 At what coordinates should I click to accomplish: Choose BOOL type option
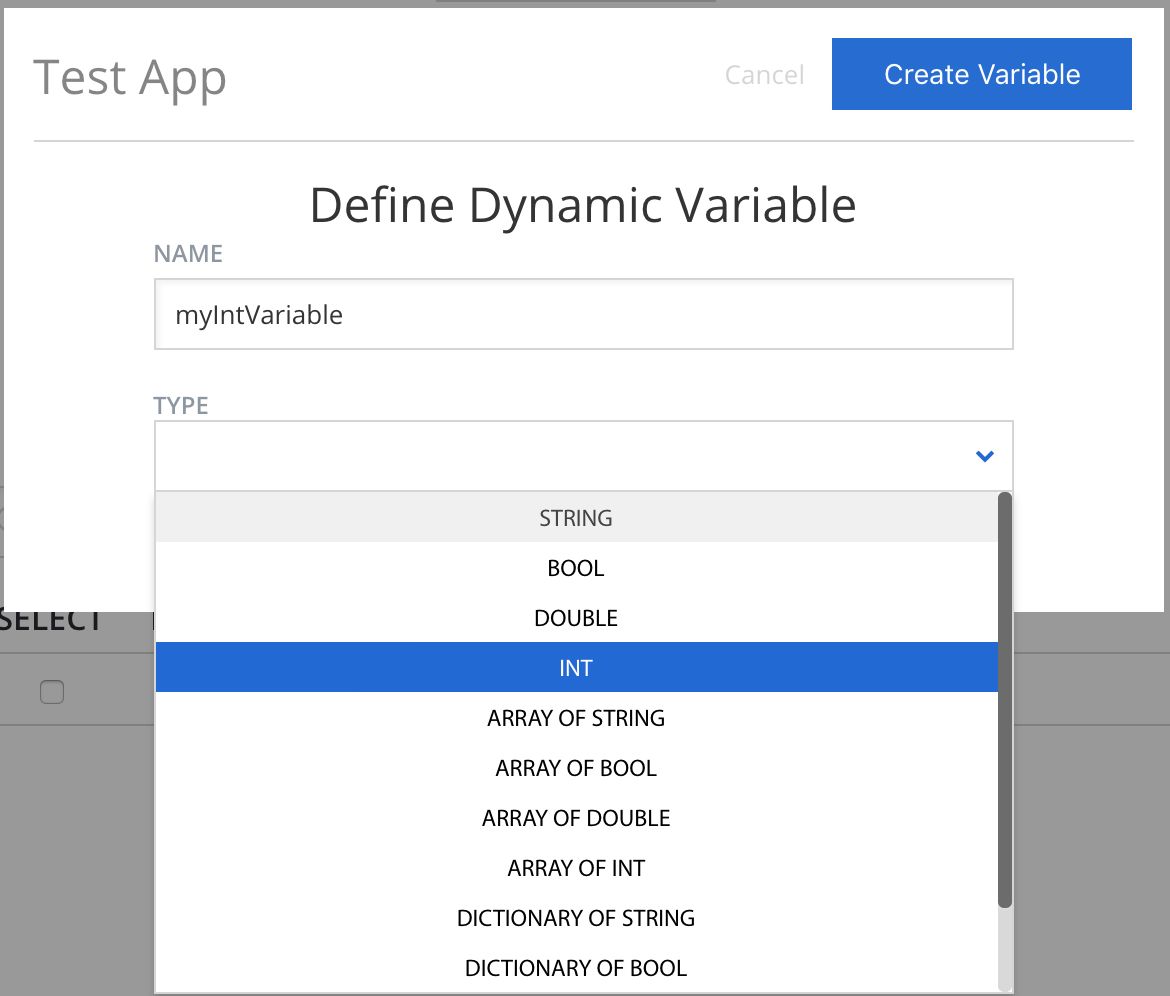tap(576, 568)
